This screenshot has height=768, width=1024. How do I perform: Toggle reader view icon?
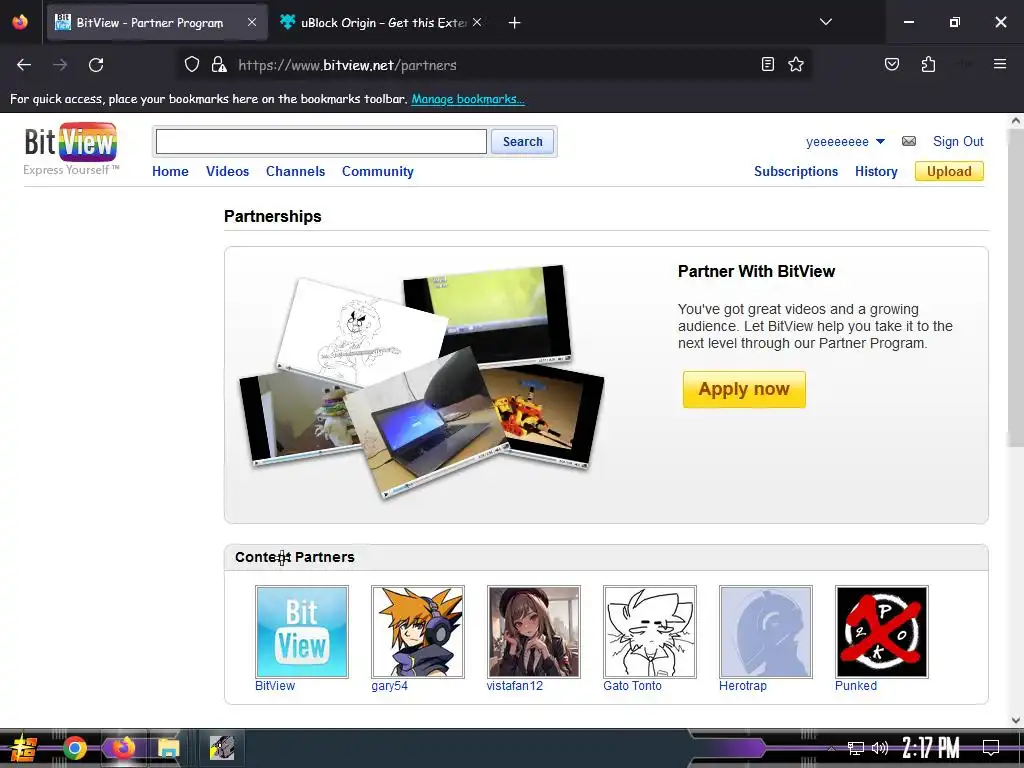[768, 64]
